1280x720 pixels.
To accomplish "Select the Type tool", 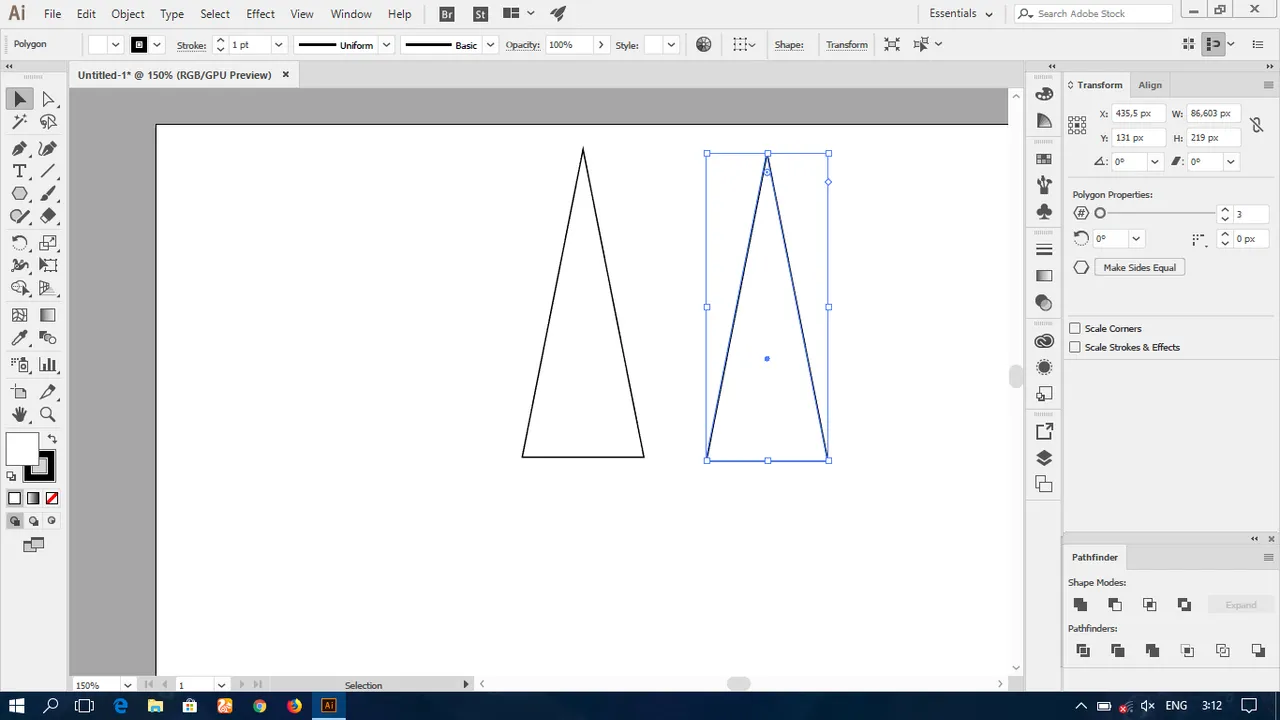I will point(19,171).
